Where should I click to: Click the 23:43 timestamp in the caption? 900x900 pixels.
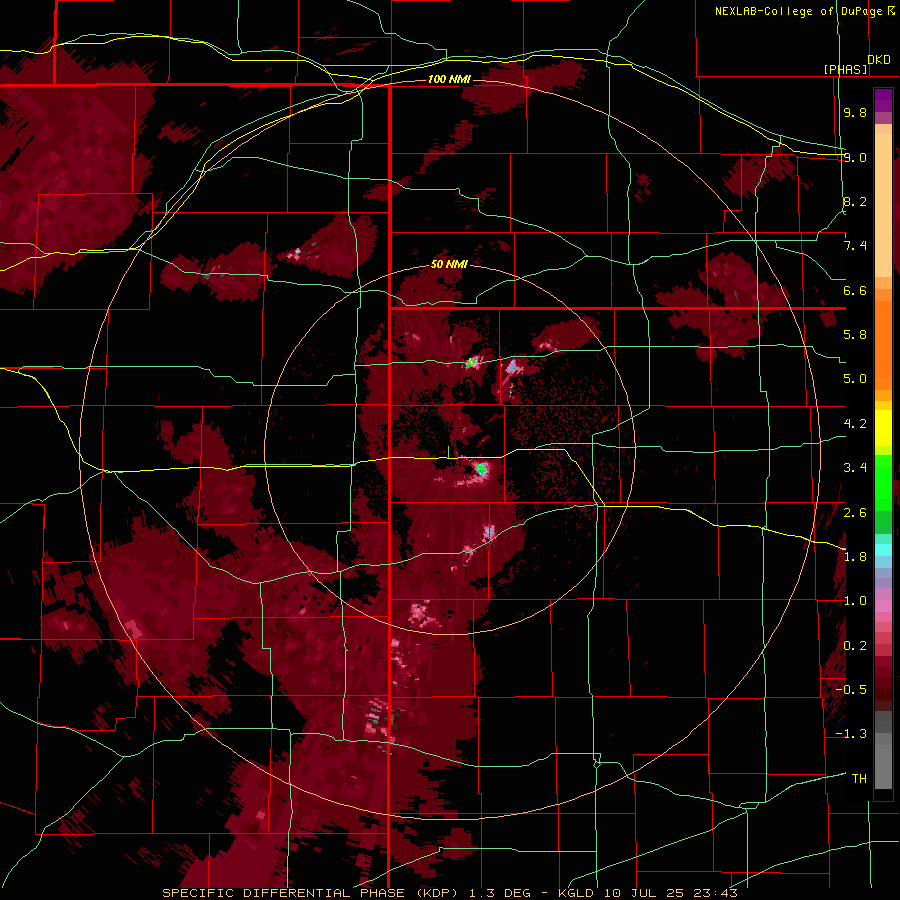(715, 893)
